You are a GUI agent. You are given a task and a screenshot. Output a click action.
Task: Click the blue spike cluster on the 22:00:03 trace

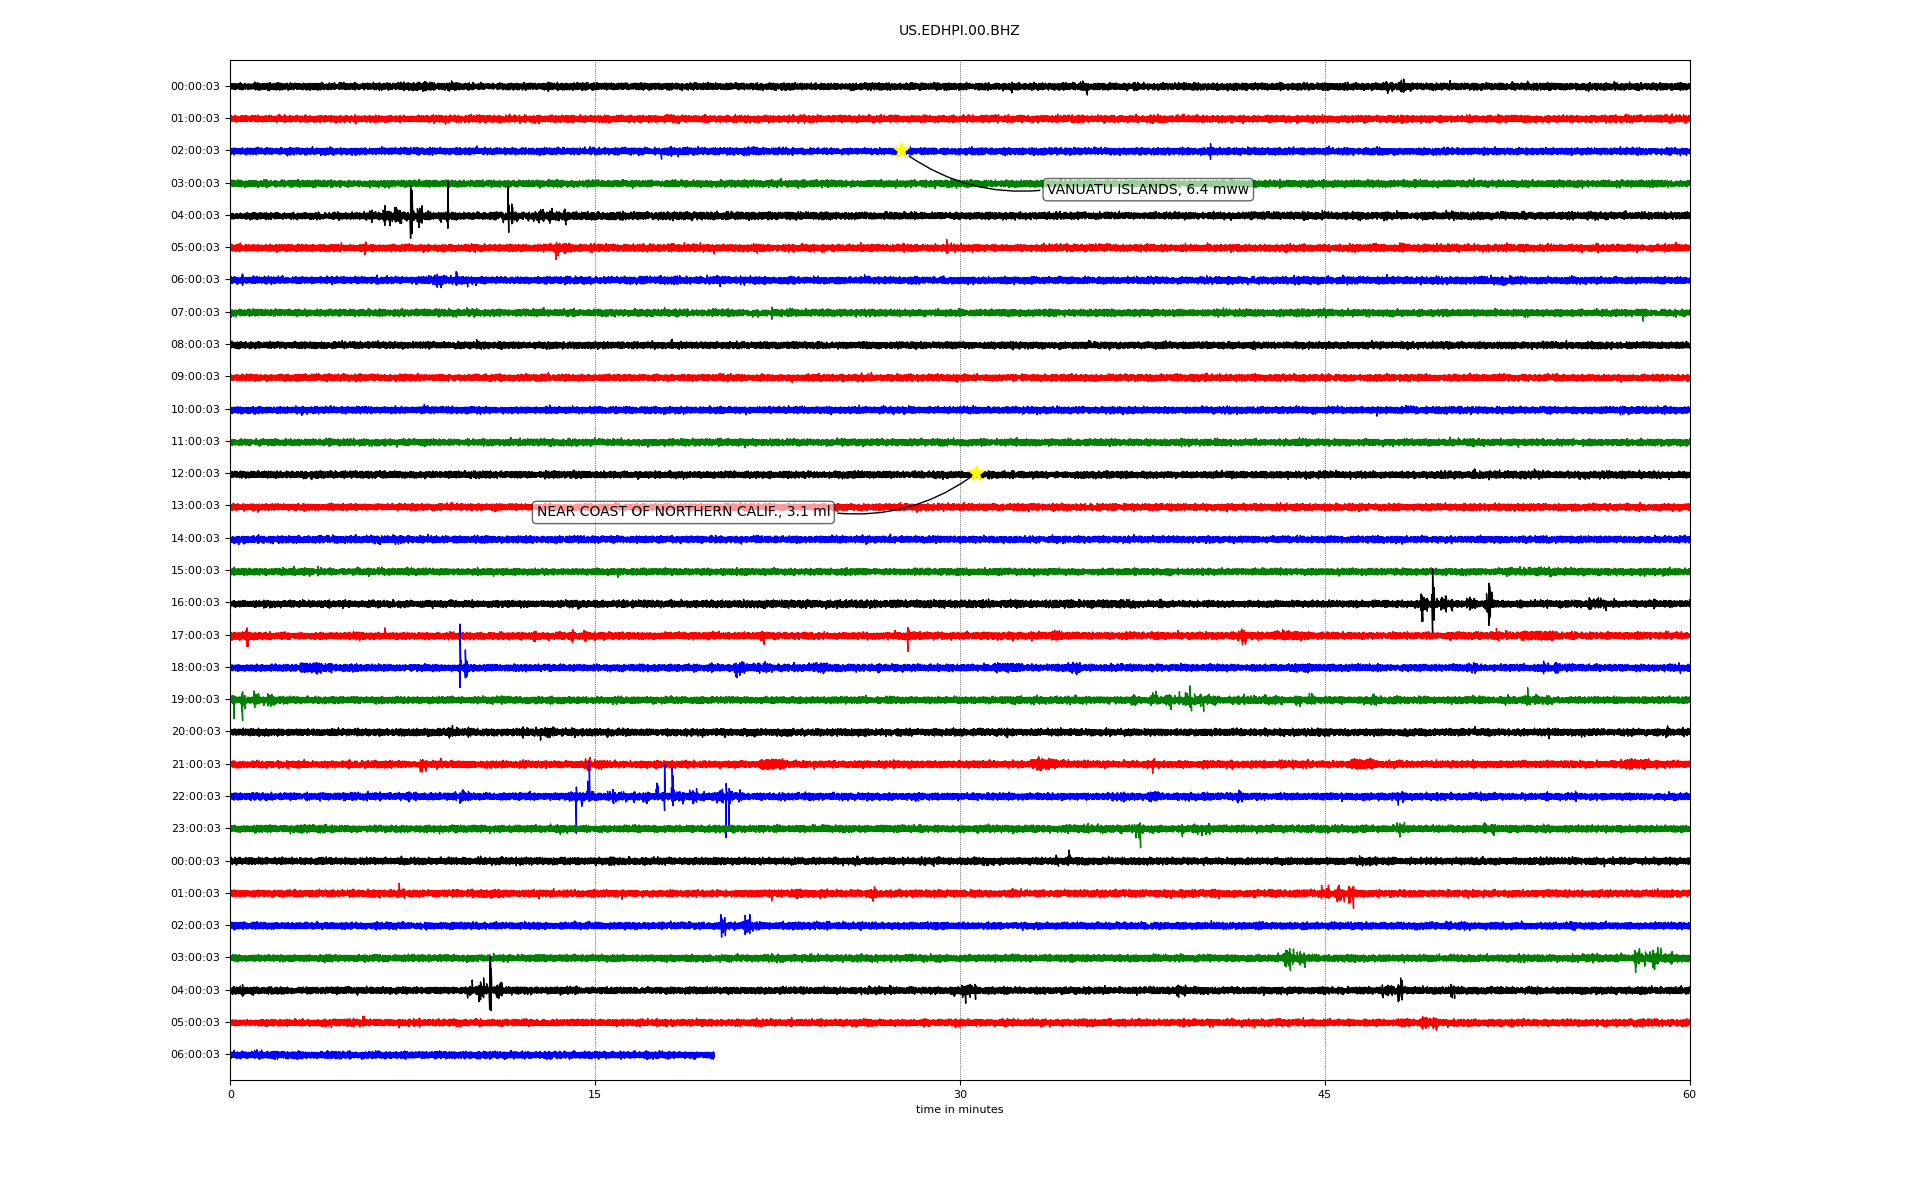point(667,790)
